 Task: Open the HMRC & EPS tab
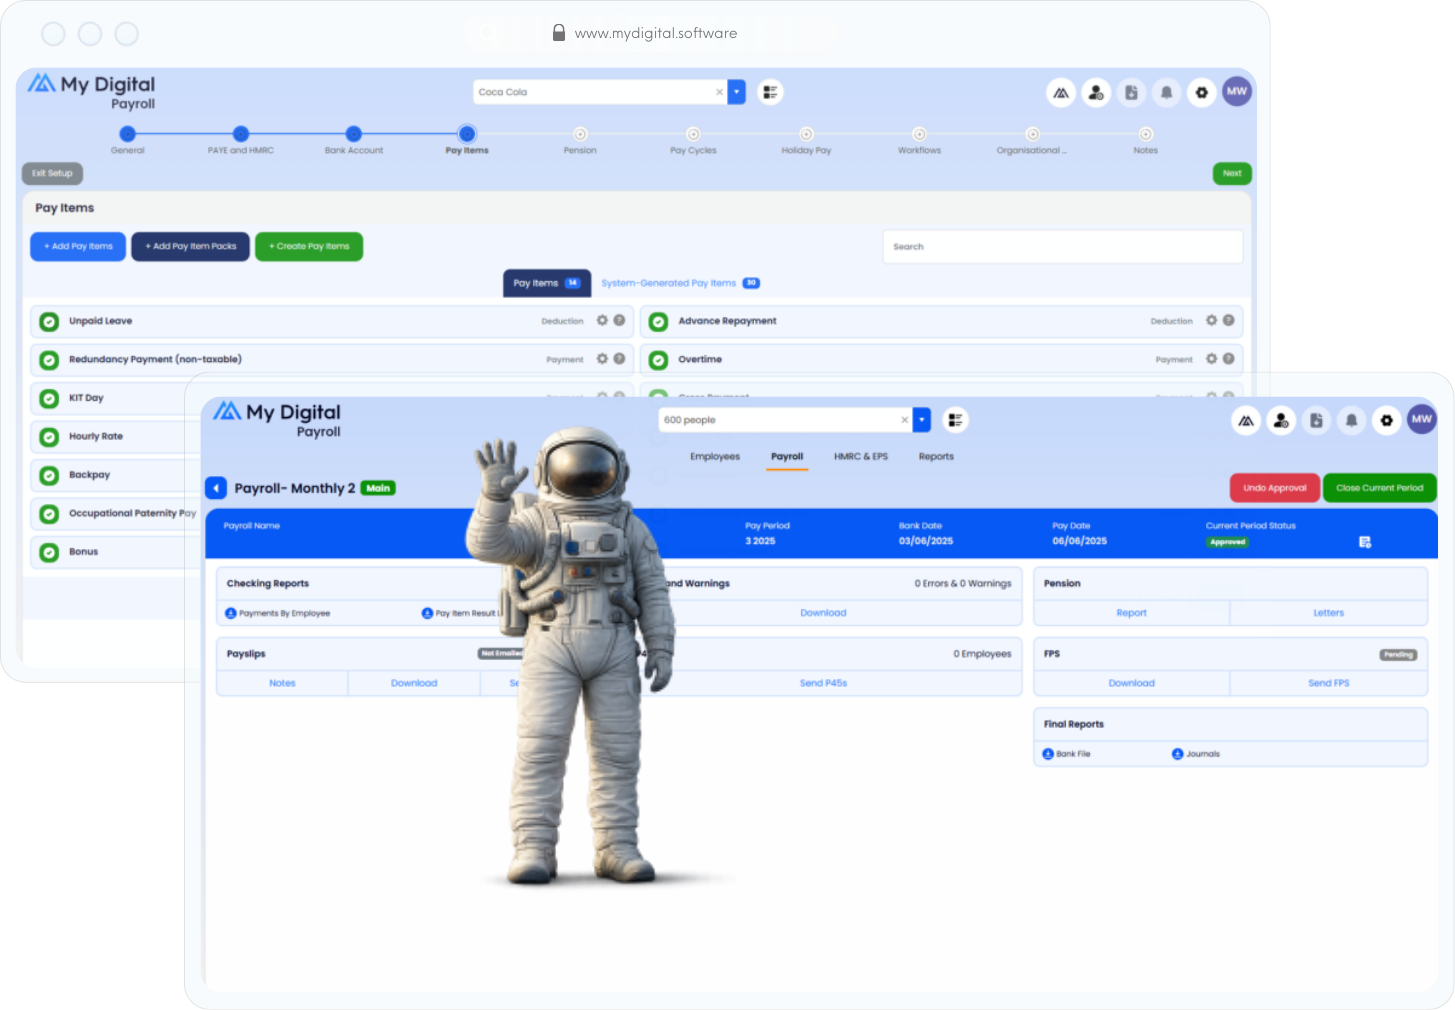click(x=860, y=457)
